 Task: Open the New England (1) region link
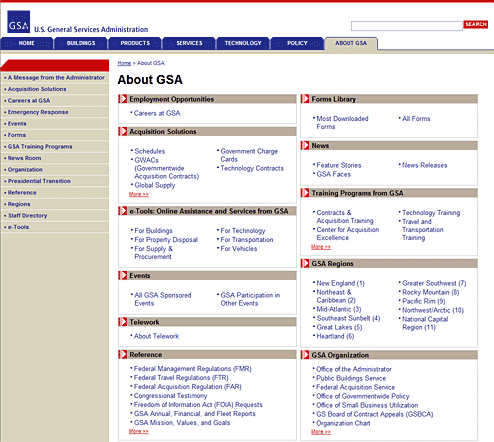click(341, 283)
